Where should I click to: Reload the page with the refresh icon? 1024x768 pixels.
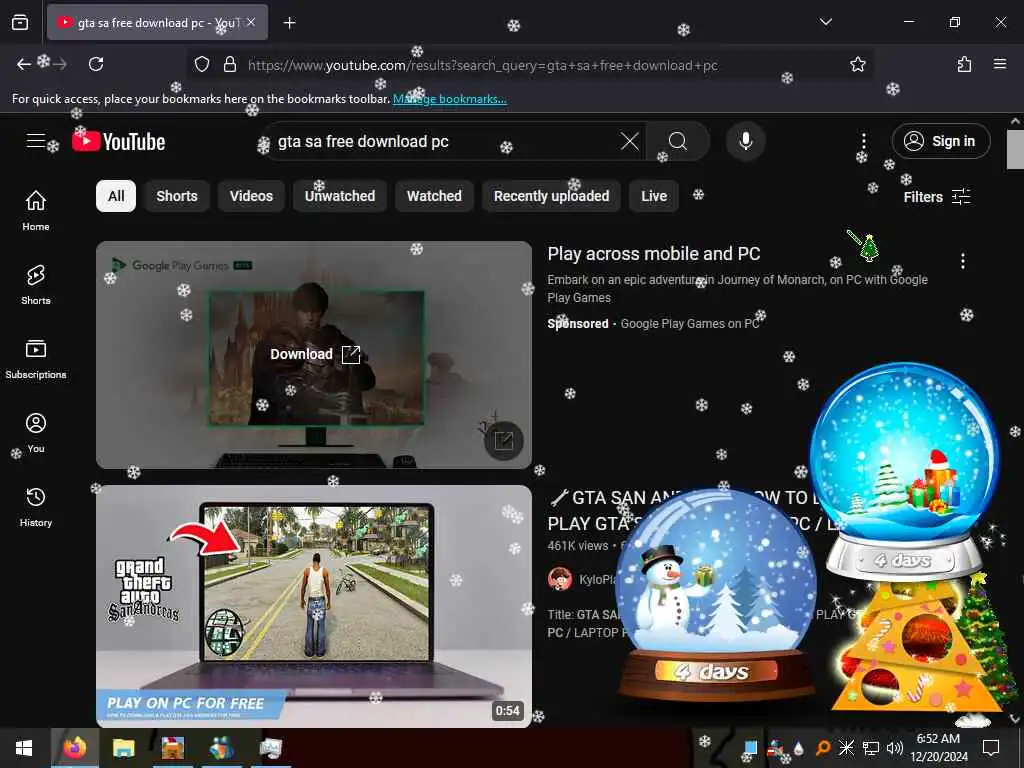coord(96,64)
